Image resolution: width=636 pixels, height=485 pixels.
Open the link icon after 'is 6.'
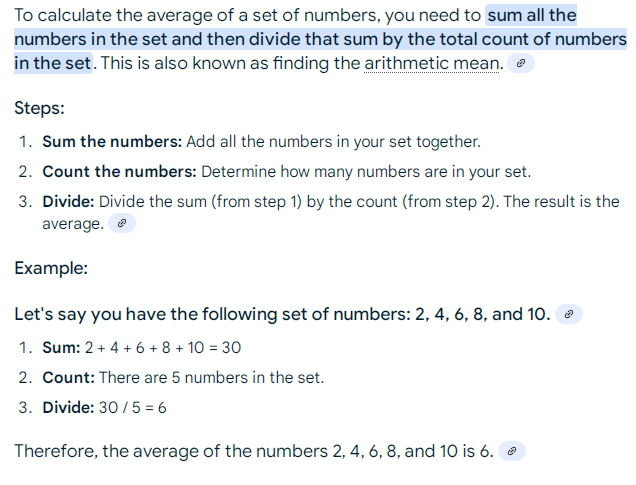pos(512,451)
